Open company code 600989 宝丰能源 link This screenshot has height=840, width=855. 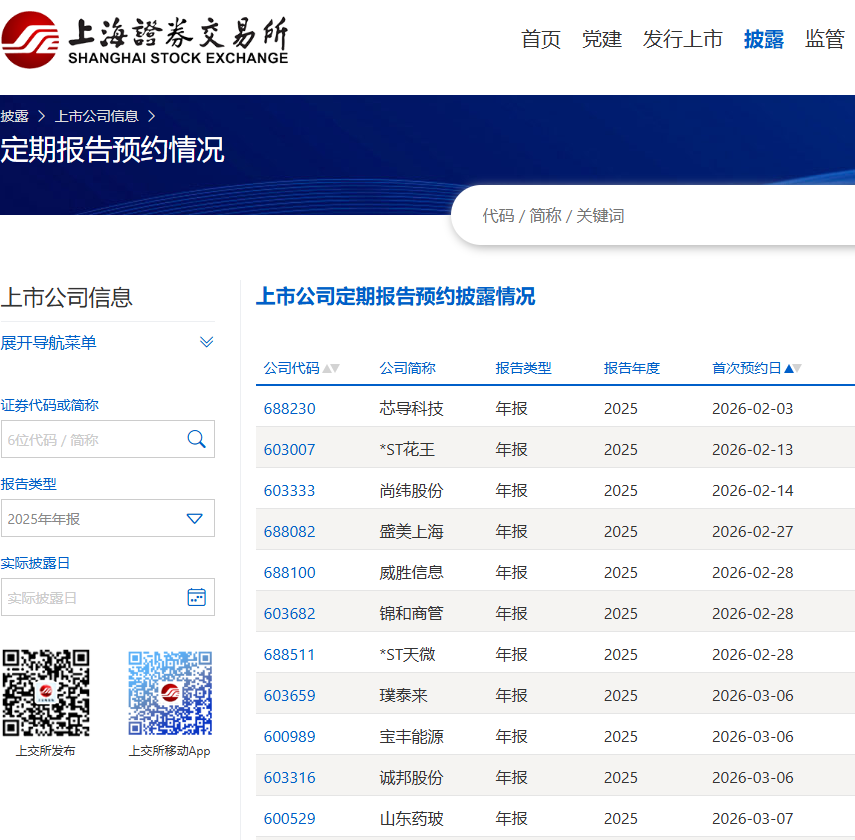click(x=290, y=737)
